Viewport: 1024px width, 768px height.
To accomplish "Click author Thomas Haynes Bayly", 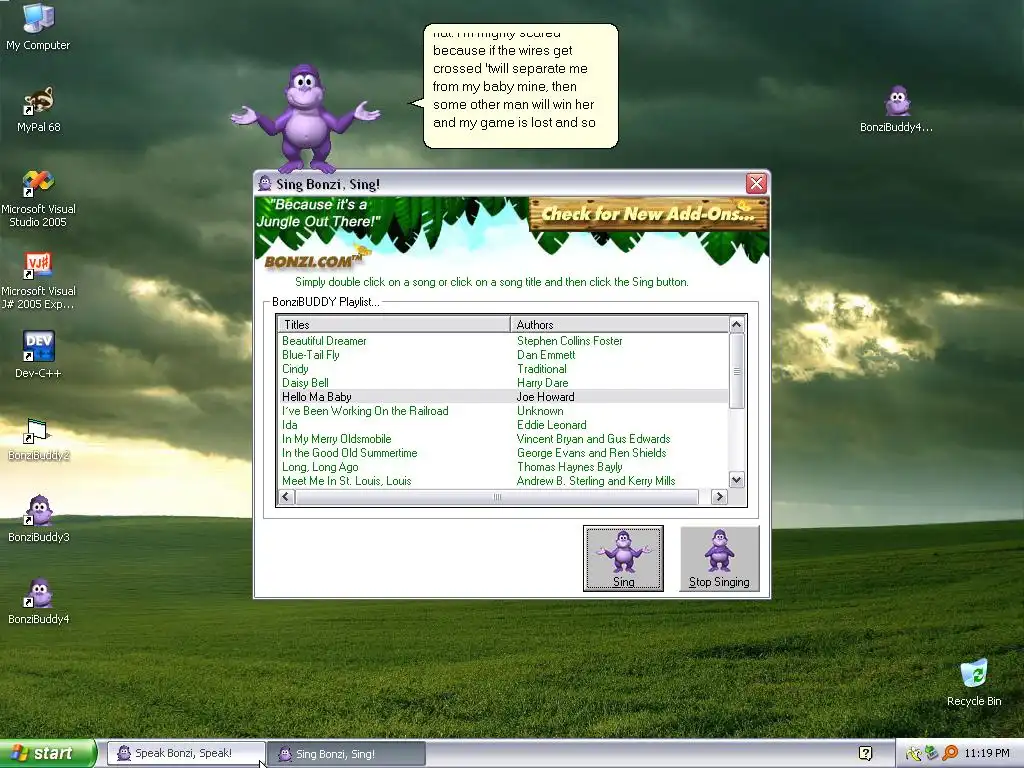I will pyautogui.click(x=569, y=467).
